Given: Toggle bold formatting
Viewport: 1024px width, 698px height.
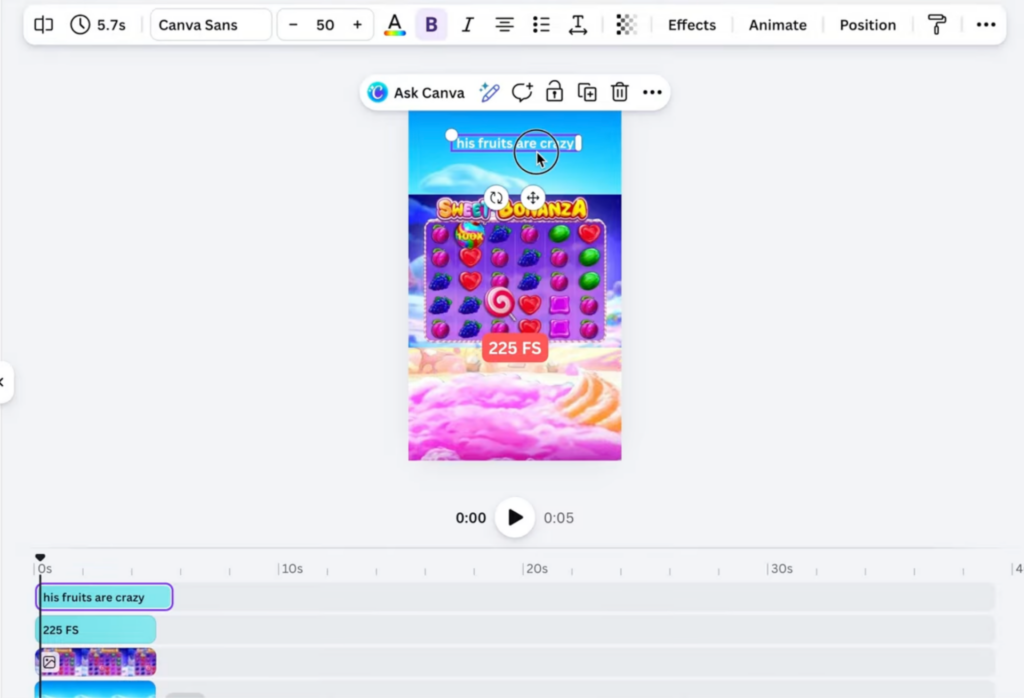Looking at the screenshot, I should point(431,25).
